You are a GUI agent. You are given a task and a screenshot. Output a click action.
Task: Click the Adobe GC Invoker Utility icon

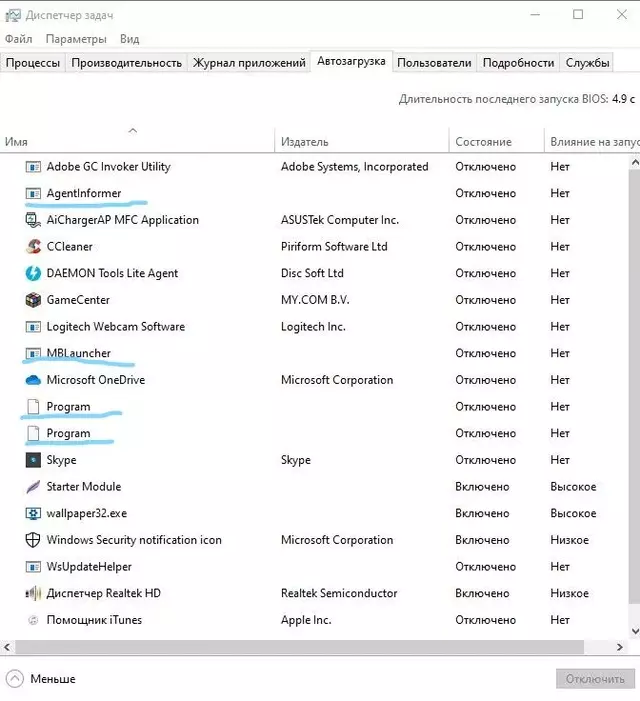33,167
